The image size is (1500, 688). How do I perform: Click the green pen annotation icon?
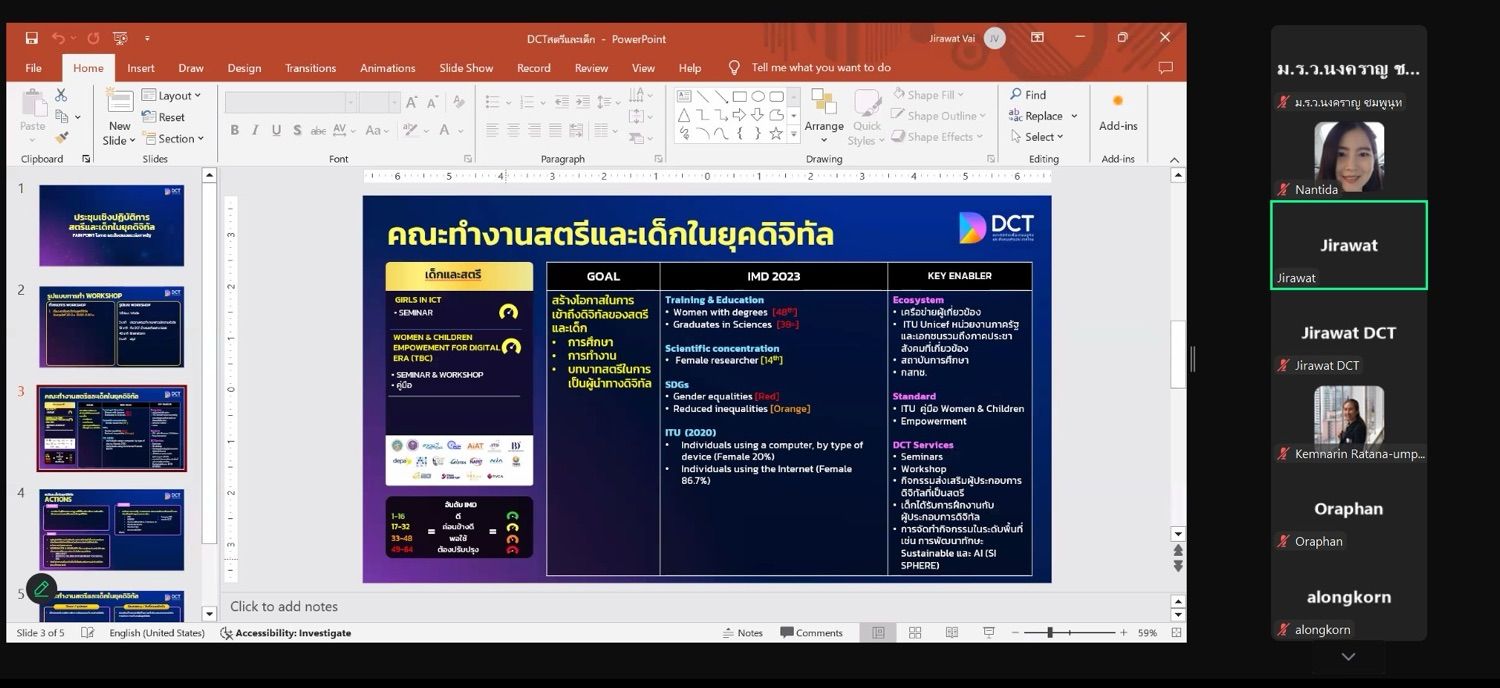click(41, 589)
